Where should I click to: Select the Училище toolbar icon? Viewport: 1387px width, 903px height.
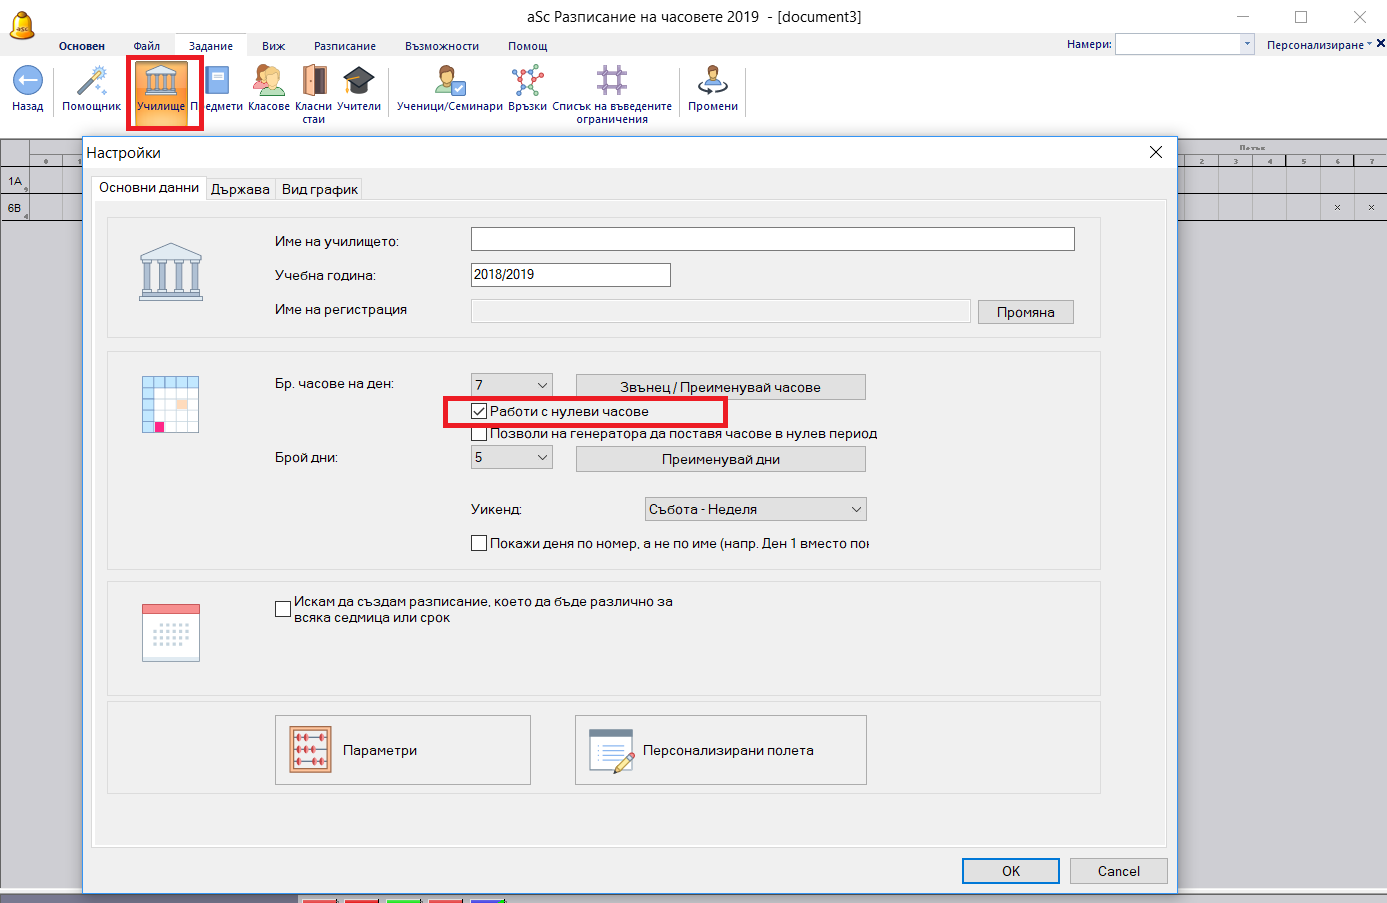pos(161,81)
